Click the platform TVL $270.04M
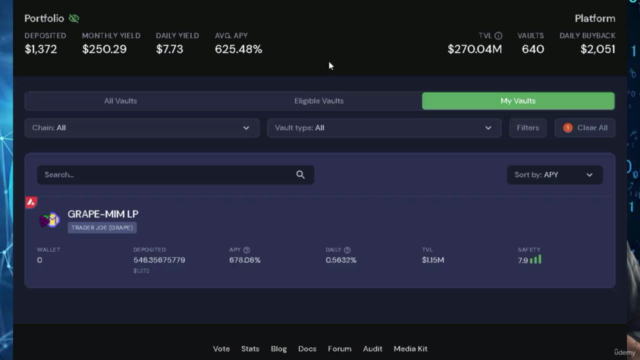This screenshot has height=360, width=640. click(475, 49)
